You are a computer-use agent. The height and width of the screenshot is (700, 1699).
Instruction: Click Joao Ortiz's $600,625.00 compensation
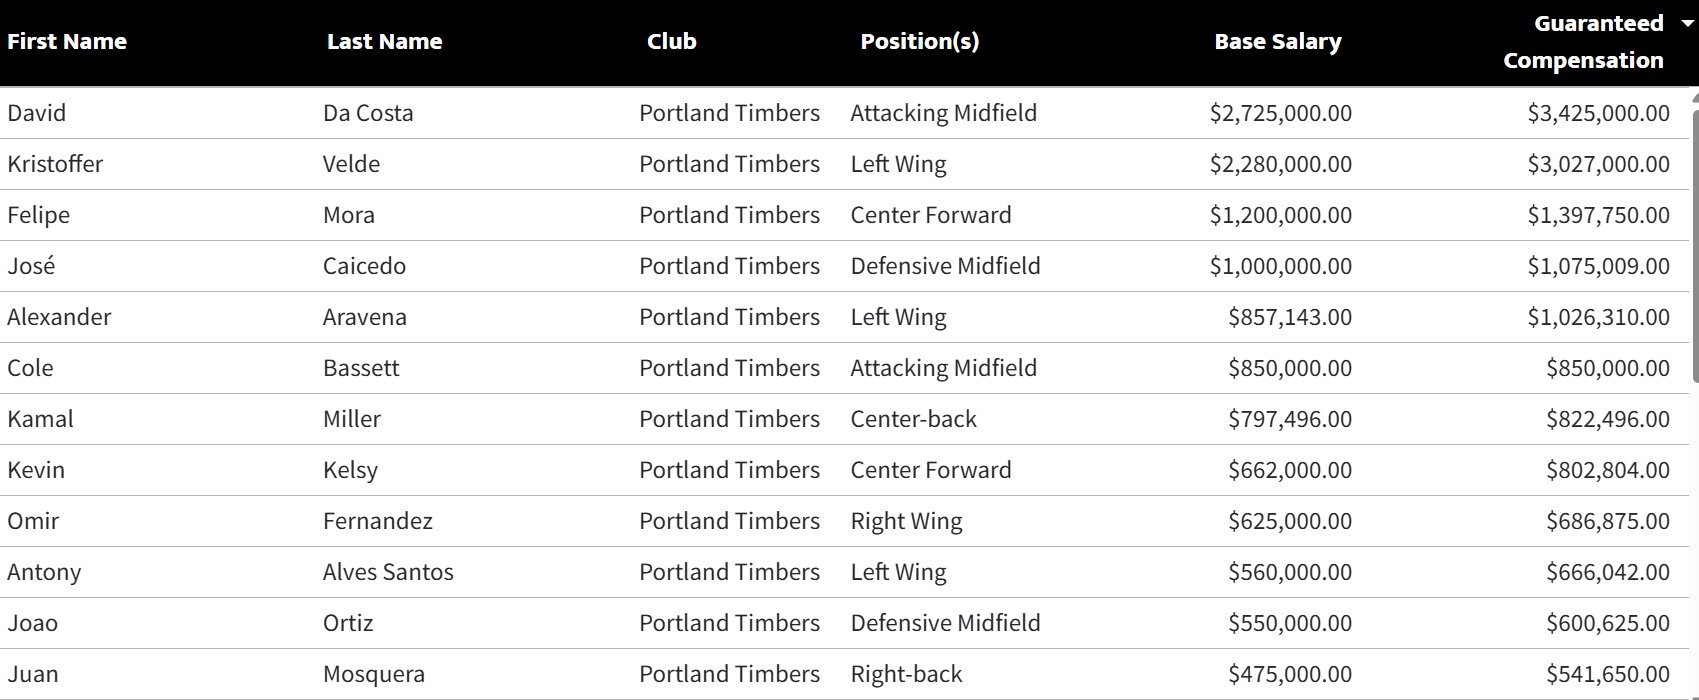[x=1608, y=623]
